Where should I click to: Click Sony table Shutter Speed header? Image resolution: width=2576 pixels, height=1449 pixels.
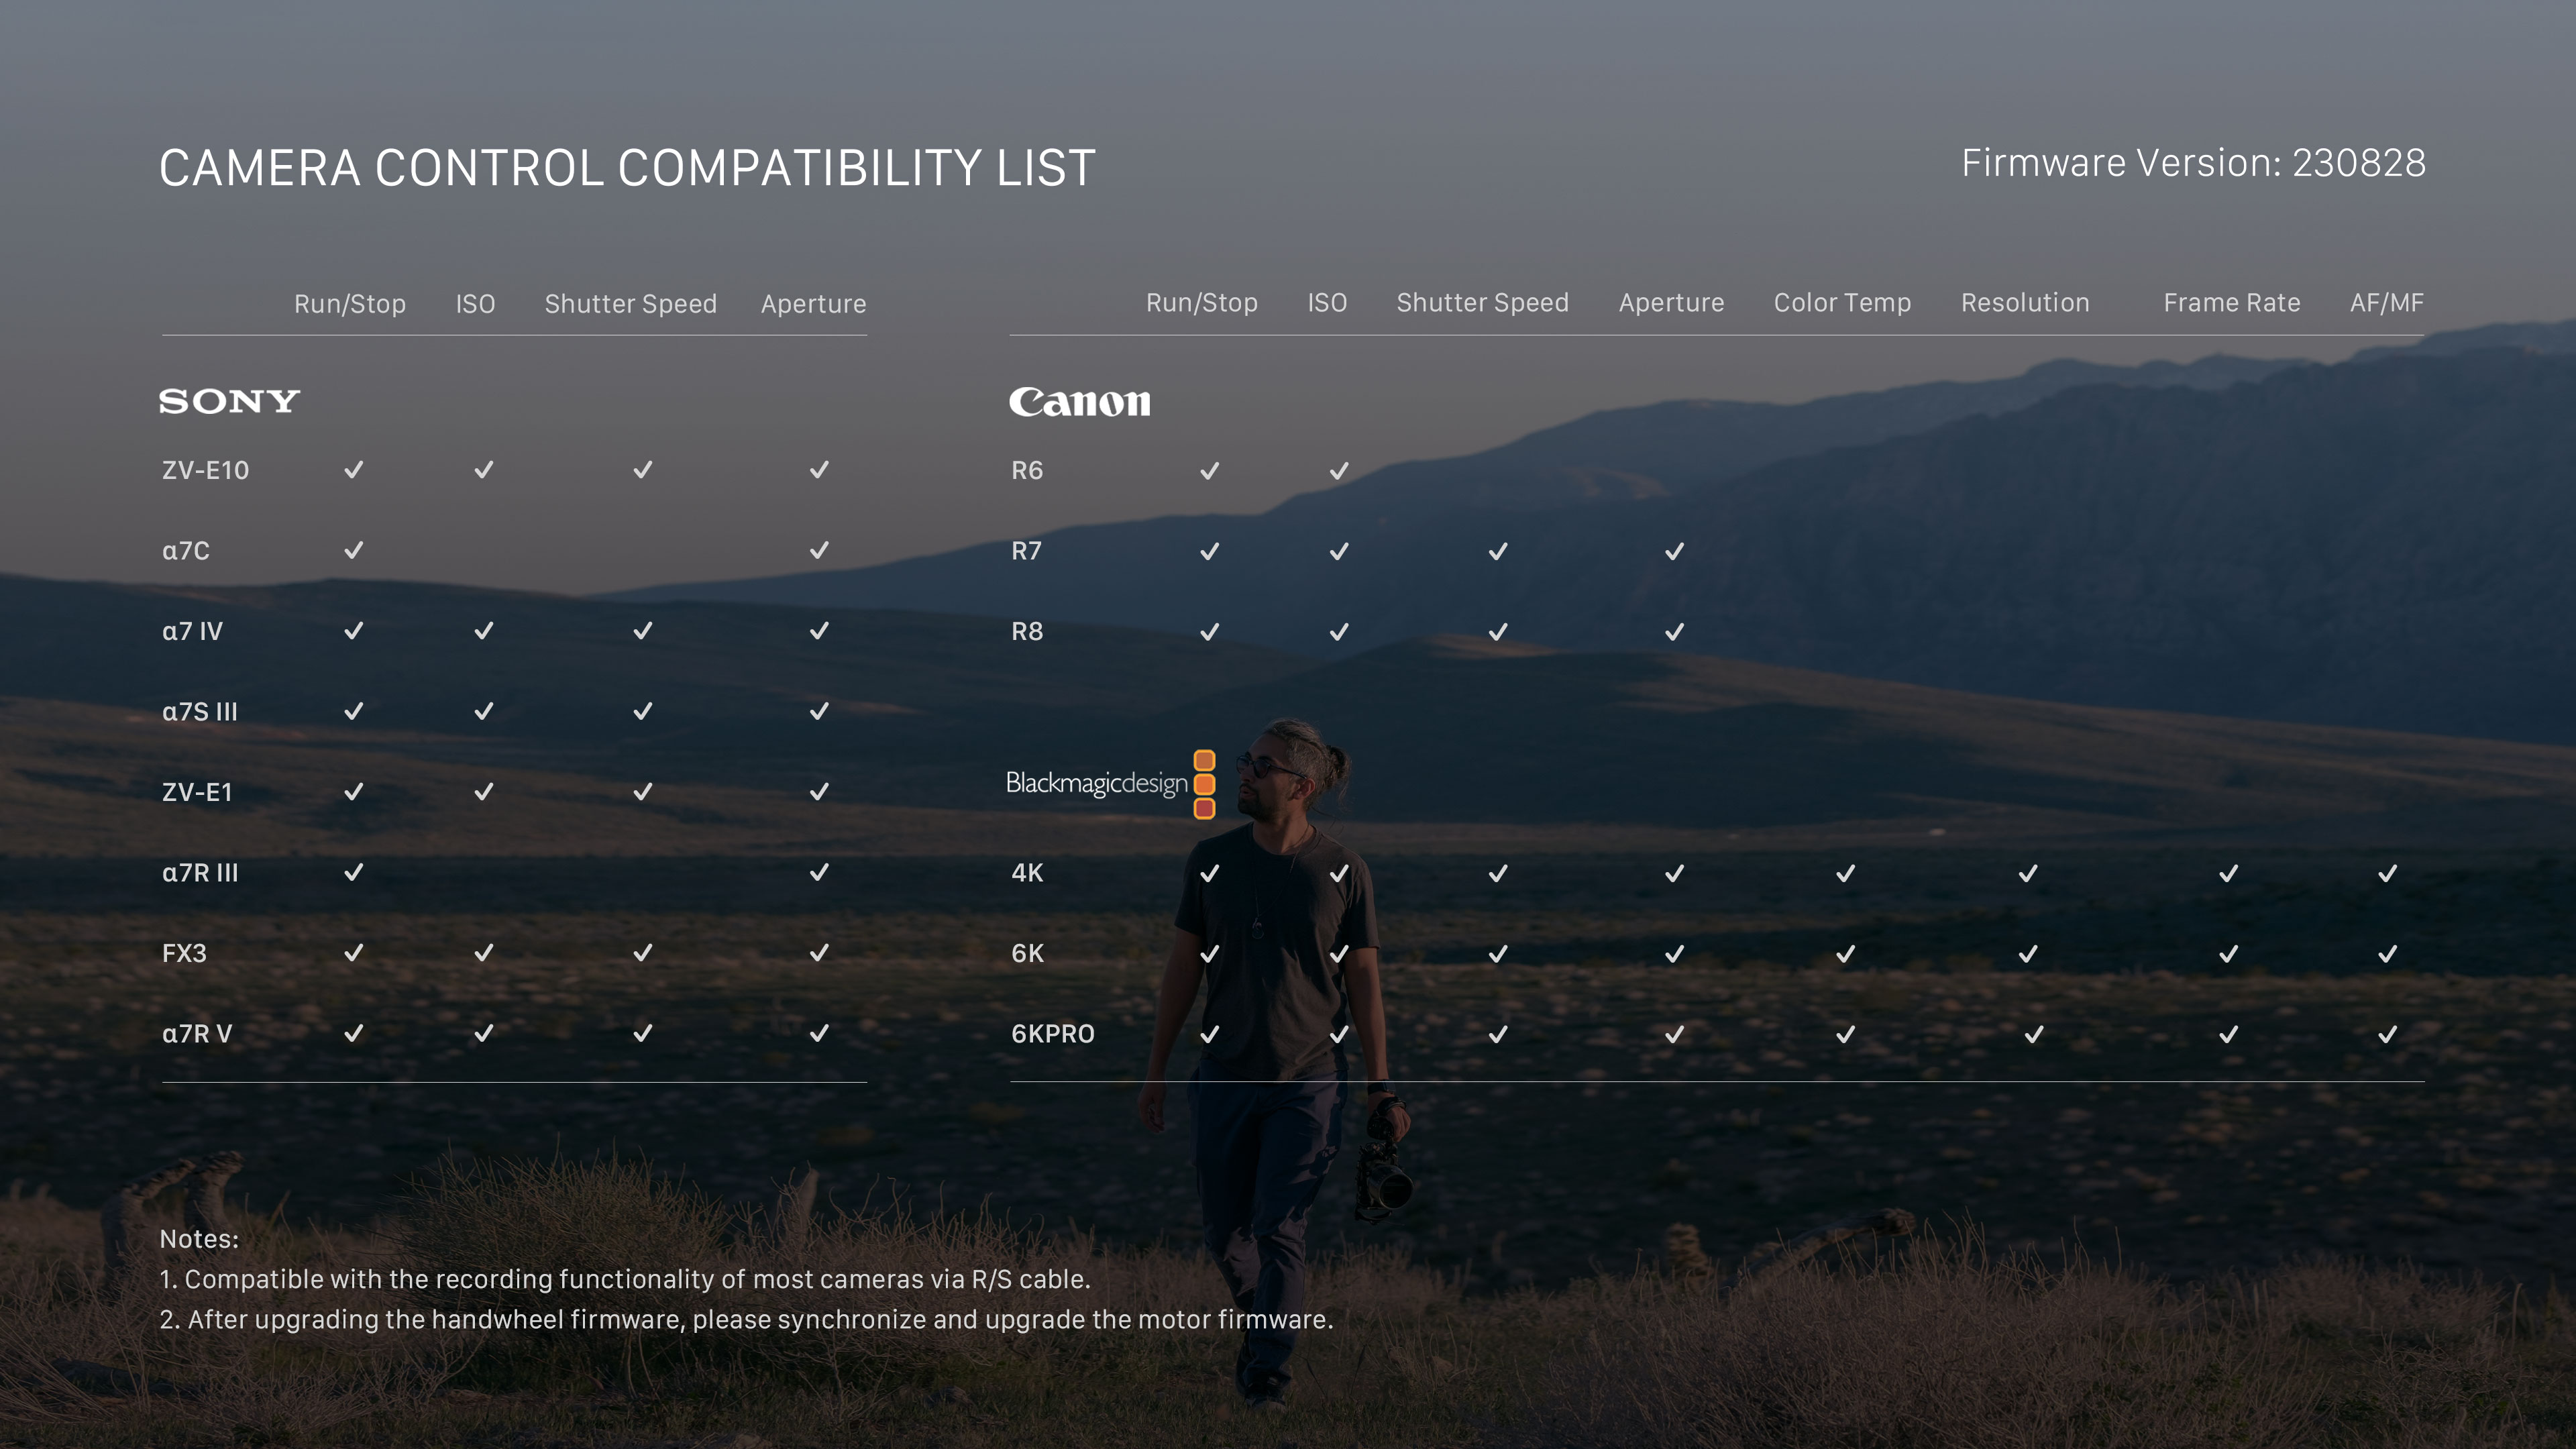(x=630, y=304)
